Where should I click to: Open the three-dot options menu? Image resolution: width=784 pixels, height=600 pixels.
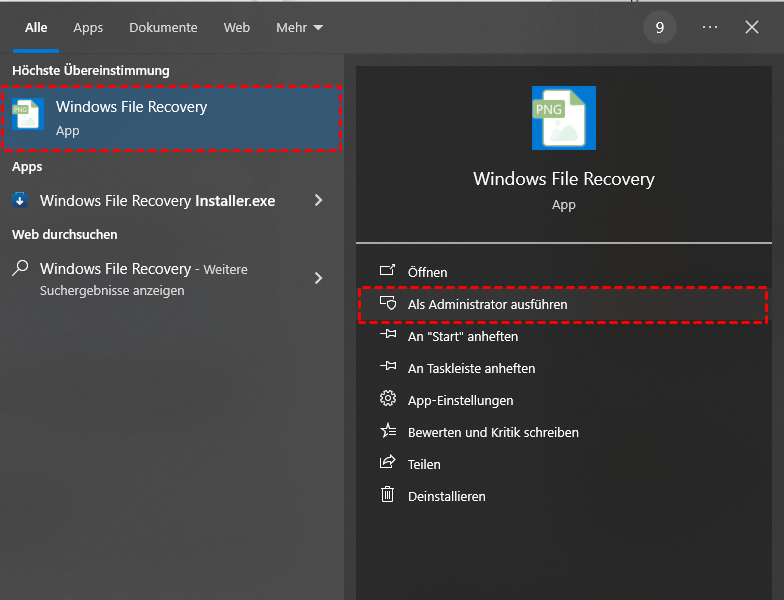tap(710, 27)
